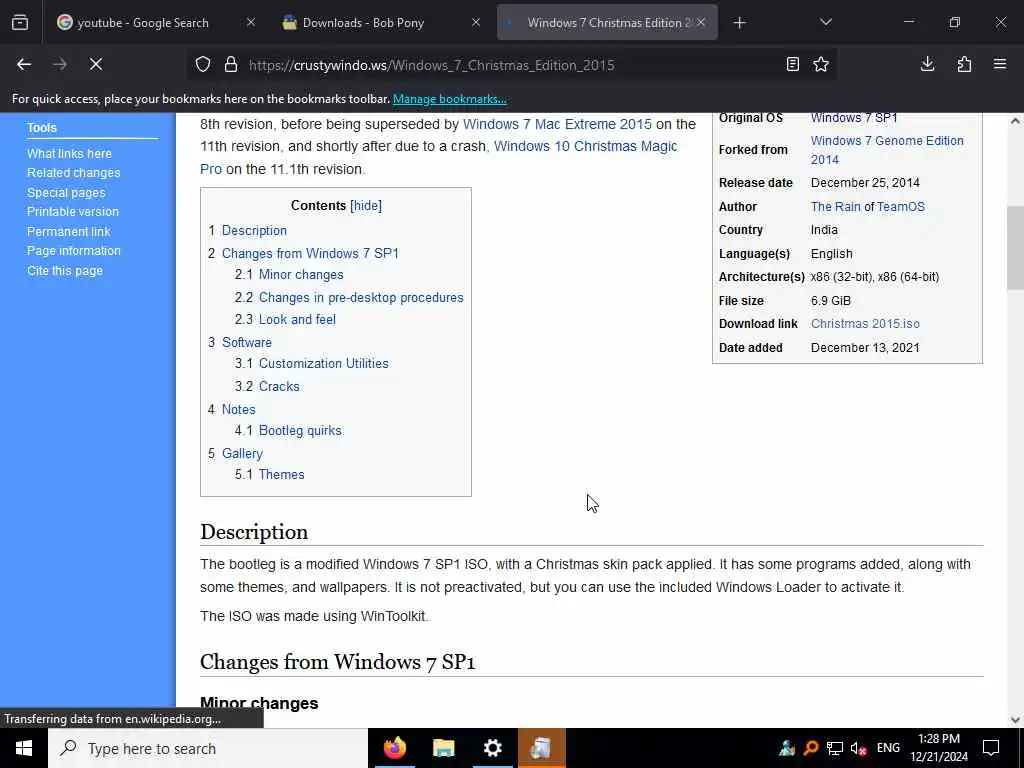Open site security padlock info
This screenshot has height=768, width=1024.
tap(231, 65)
